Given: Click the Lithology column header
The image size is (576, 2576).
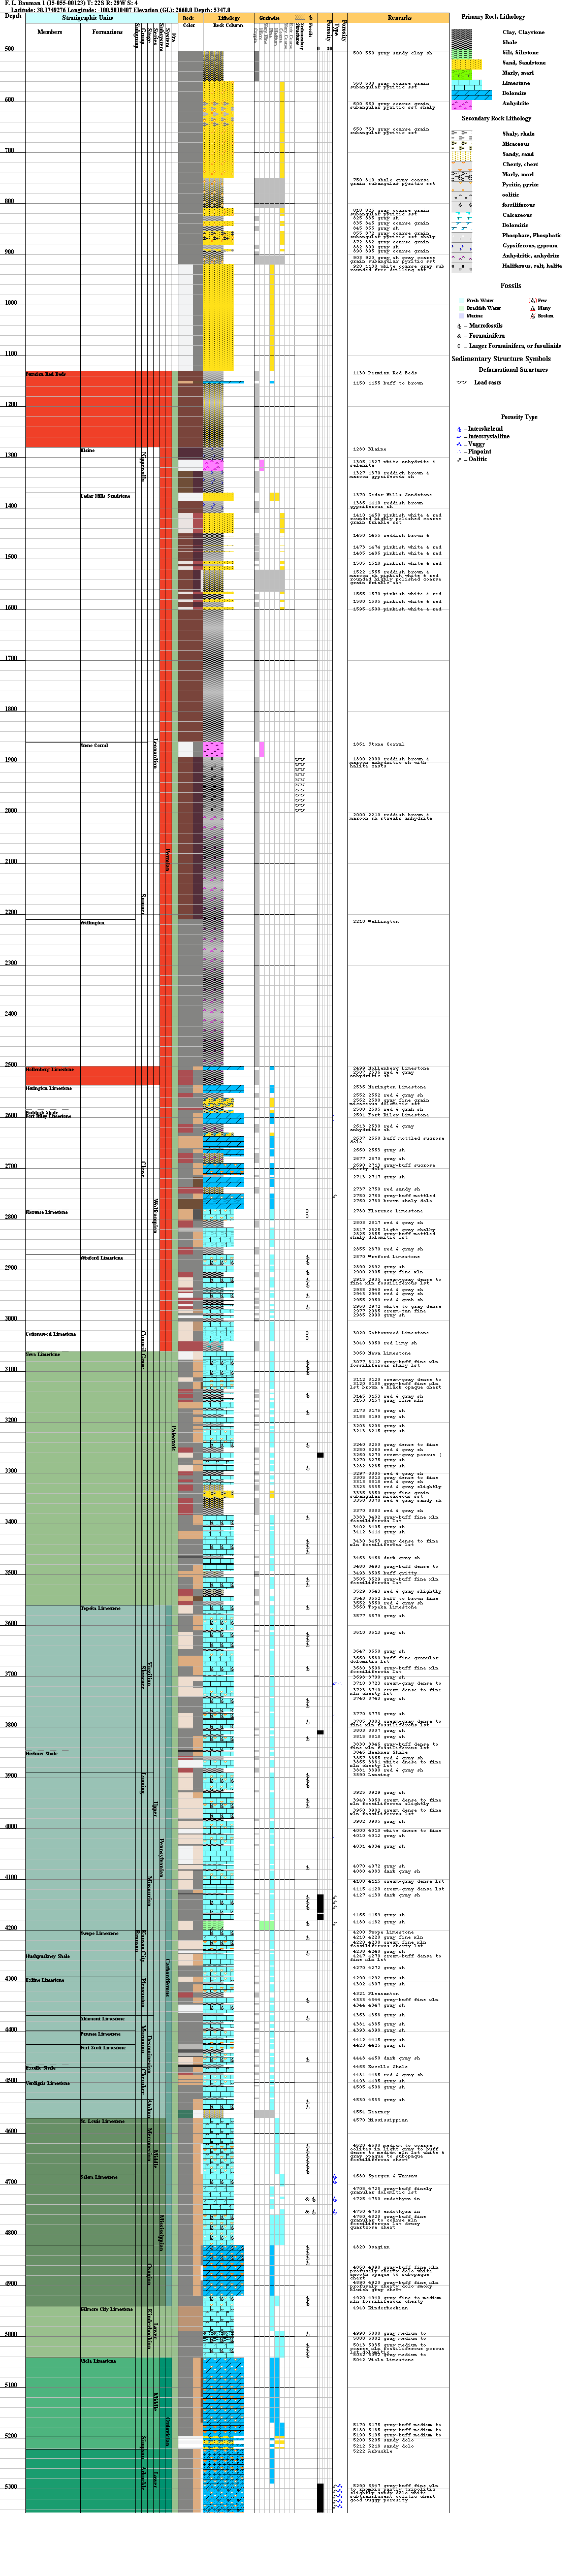Looking at the screenshot, I should 229,18.
